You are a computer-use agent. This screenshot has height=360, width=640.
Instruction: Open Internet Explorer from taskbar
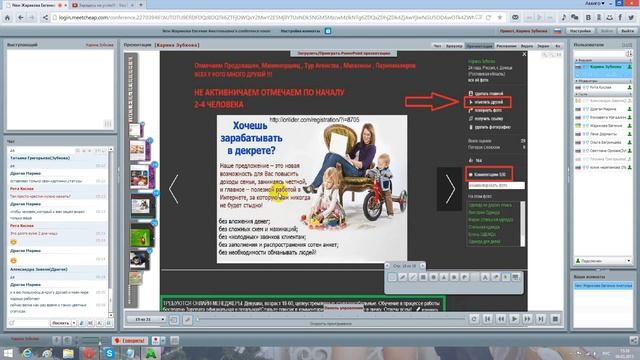[27, 353]
